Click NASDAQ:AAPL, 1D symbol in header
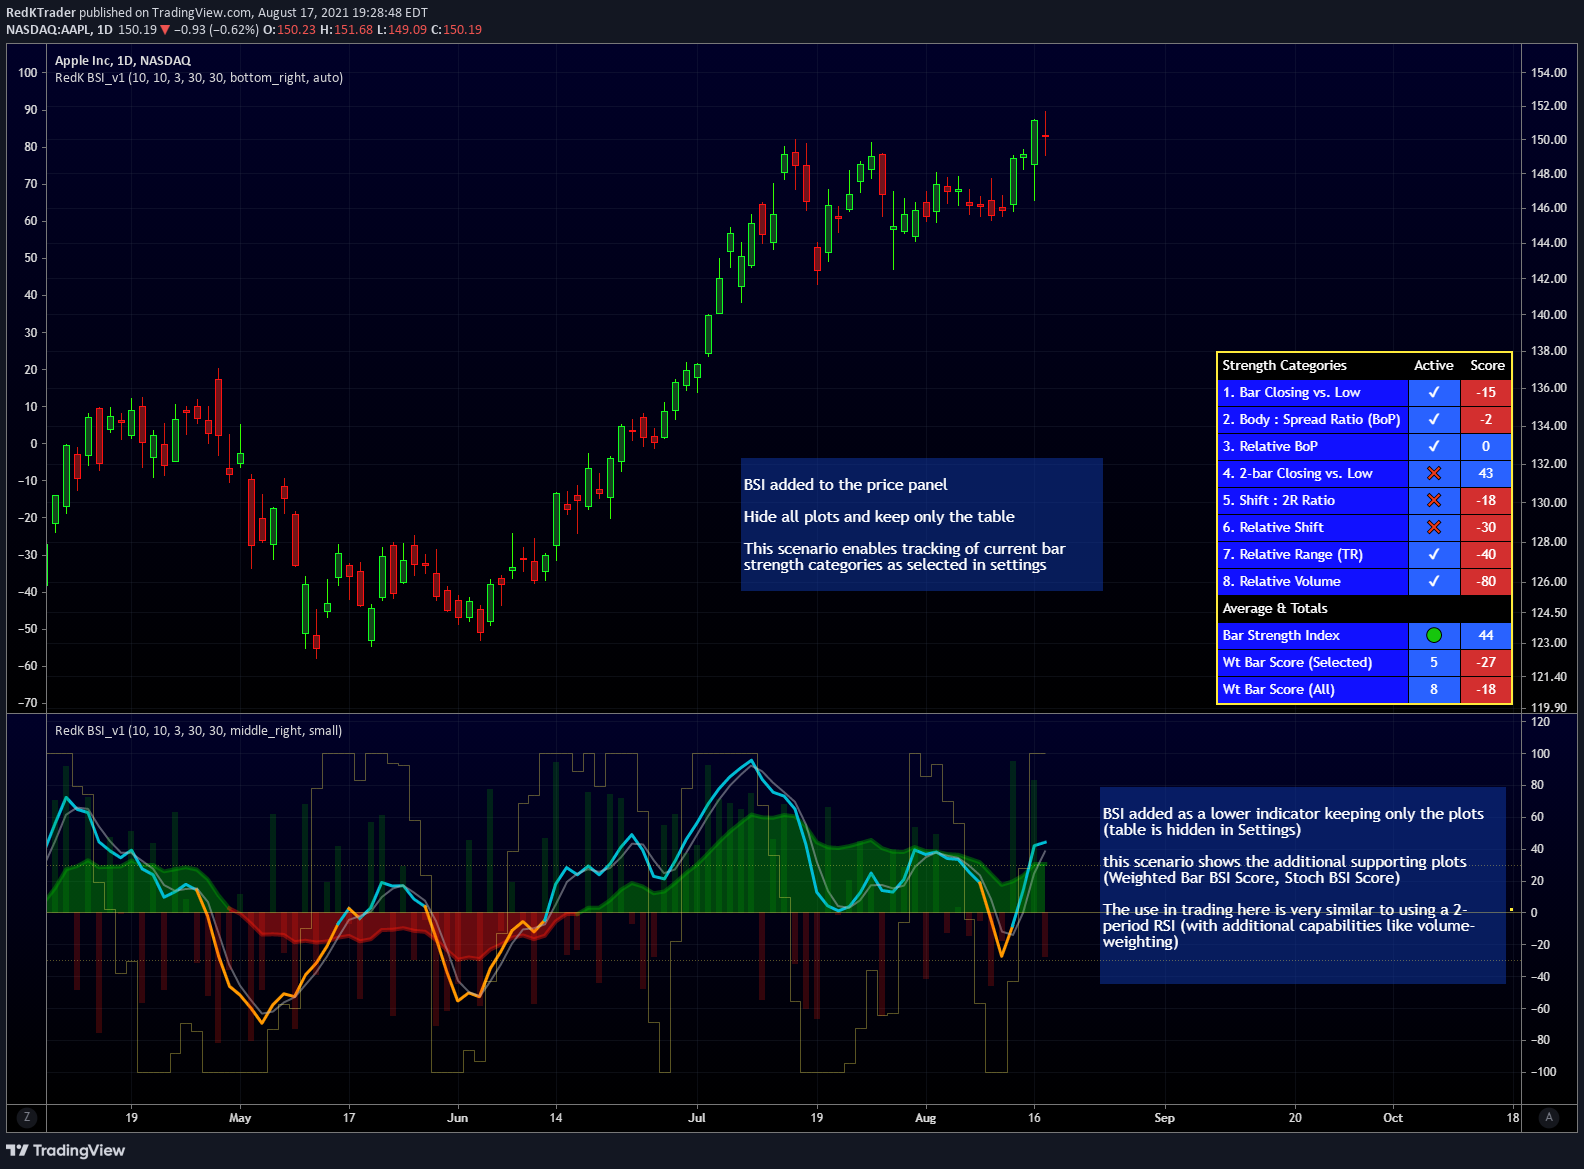The image size is (1584, 1169). point(59,30)
